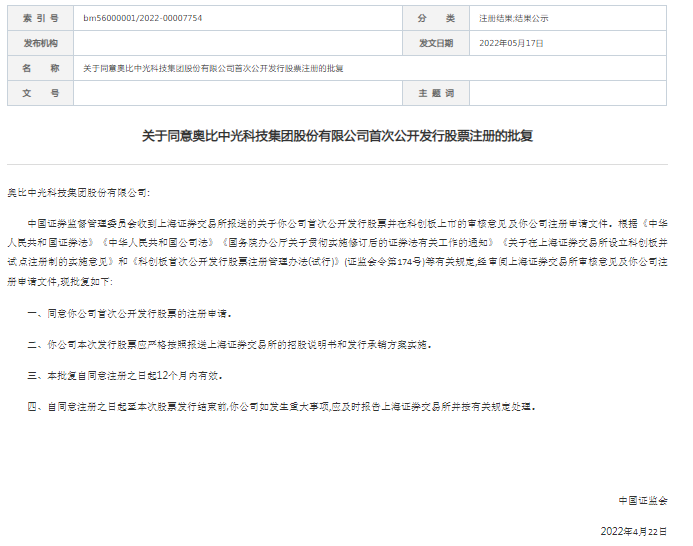The image size is (693, 546).
Task: Click item 二 about 招股说明书和发行承销方案
Action: tap(229, 344)
